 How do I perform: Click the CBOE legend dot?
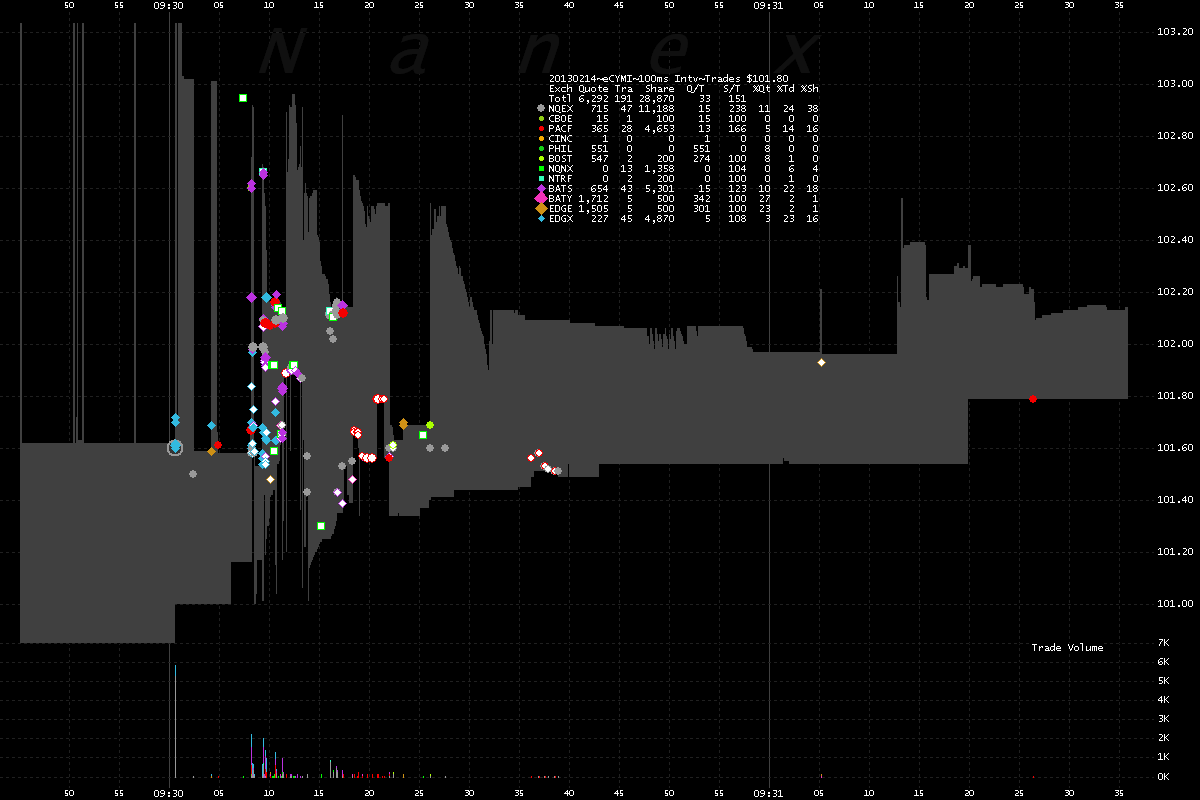pyautogui.click(x=541, y=118)
